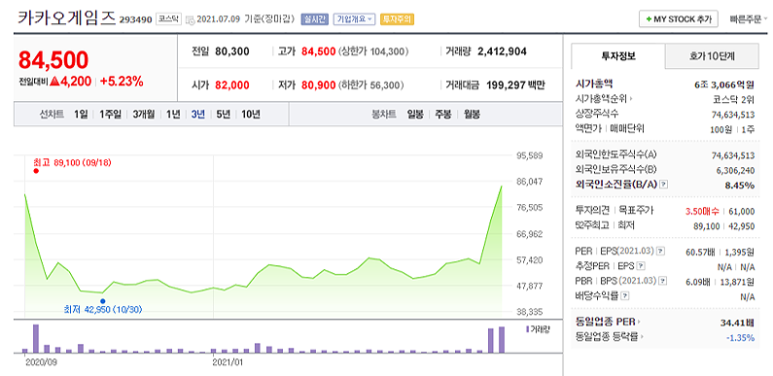Viewport: 773px width, 376px height.
Task: Click the 코스닥 market badge
Action: tap(168, 19)
